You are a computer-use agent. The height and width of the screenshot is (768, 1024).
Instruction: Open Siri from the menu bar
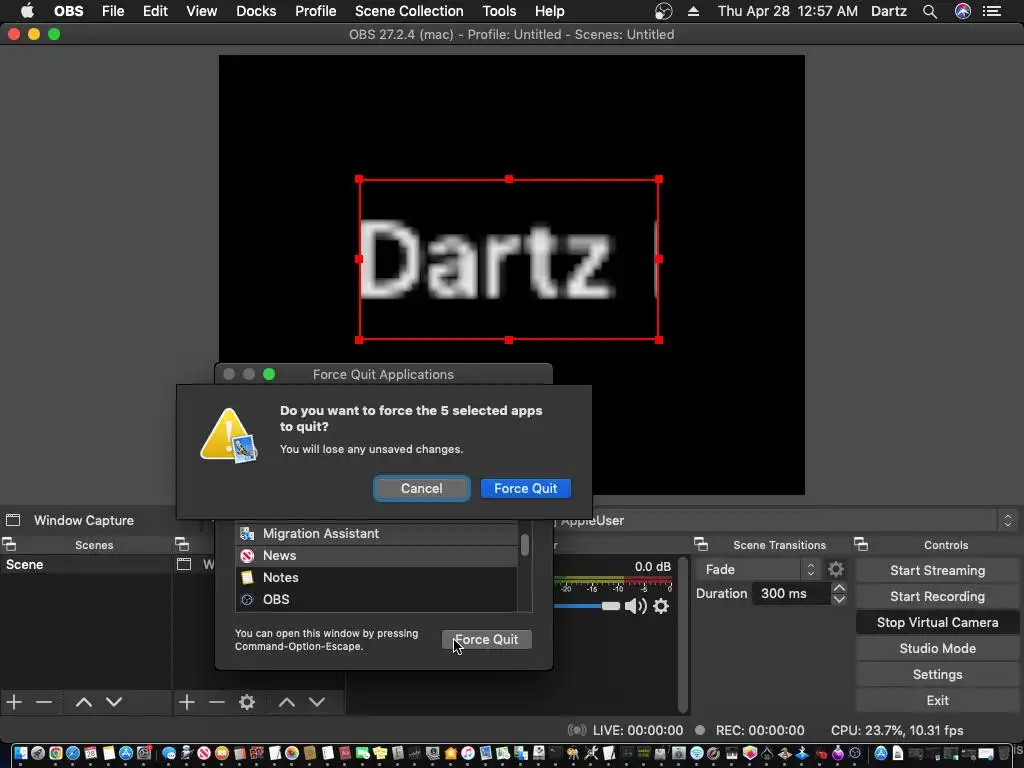963,11
